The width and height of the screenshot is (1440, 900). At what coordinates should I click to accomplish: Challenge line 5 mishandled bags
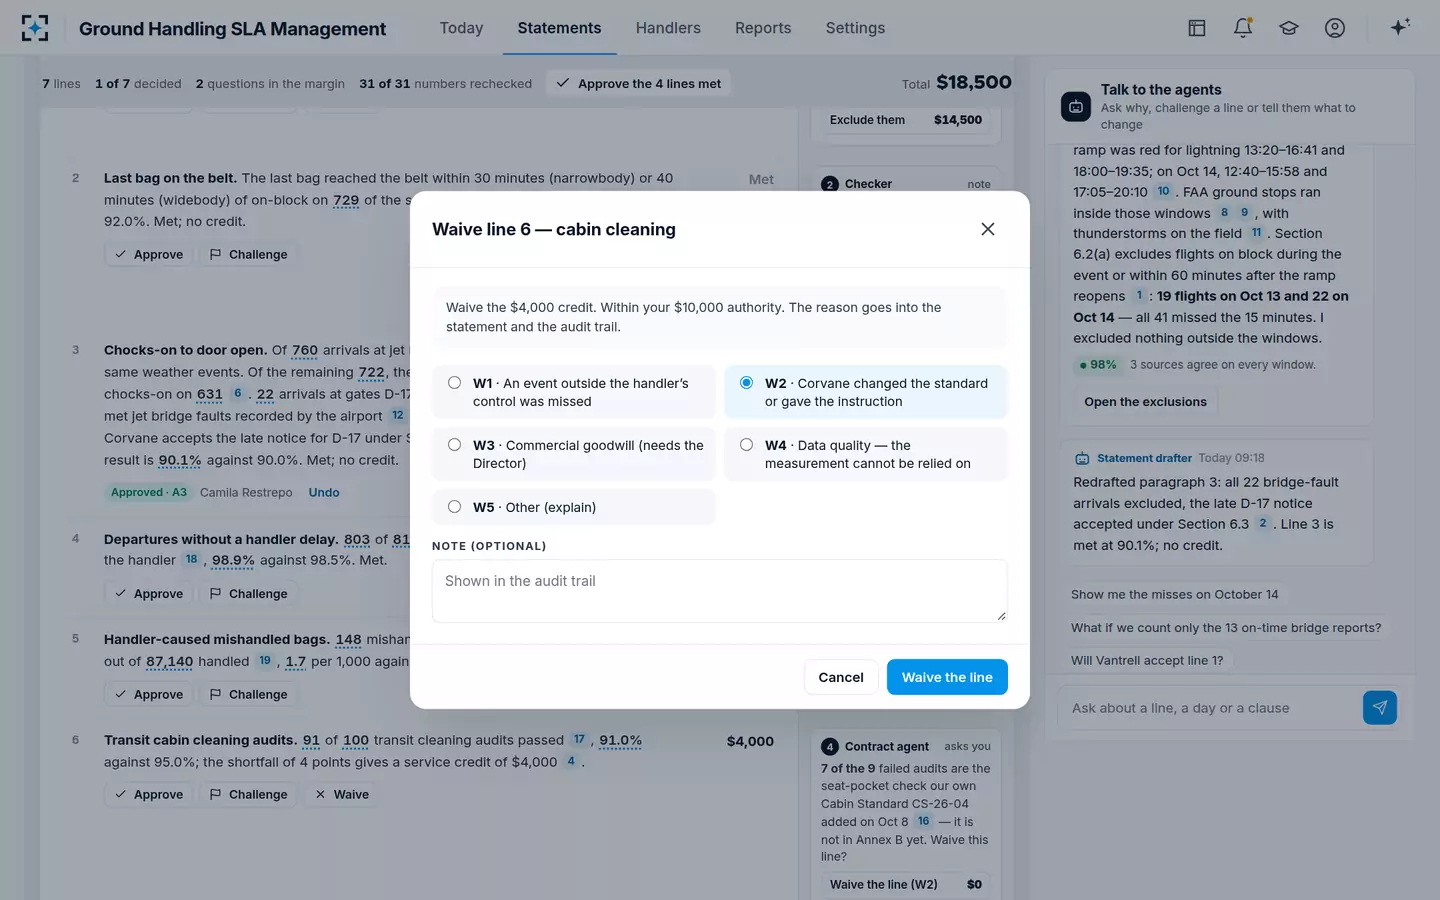pos(248,694)
